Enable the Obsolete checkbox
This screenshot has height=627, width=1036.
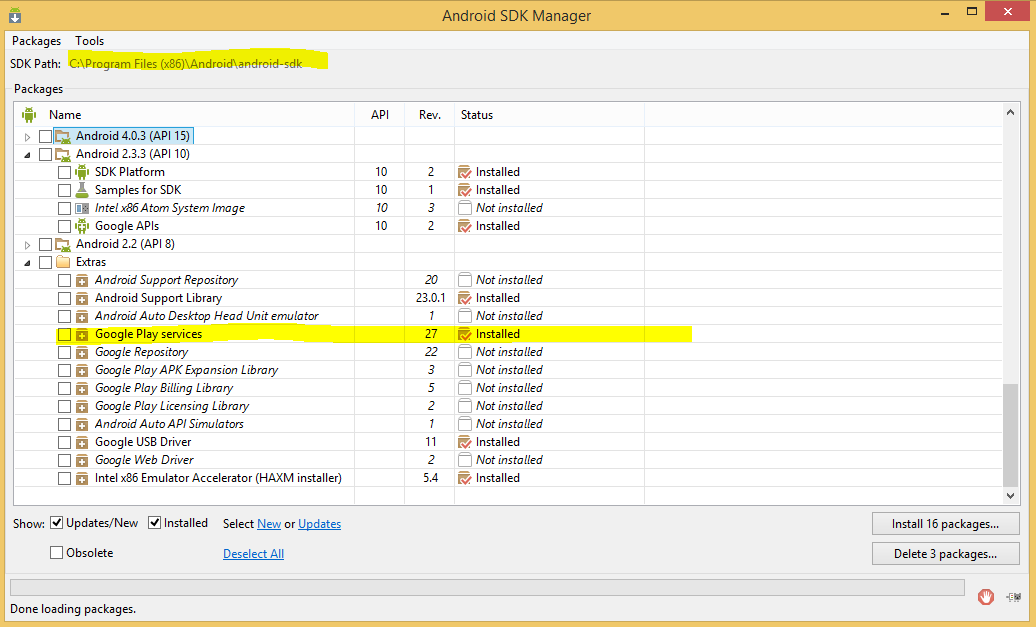[57, 553]
